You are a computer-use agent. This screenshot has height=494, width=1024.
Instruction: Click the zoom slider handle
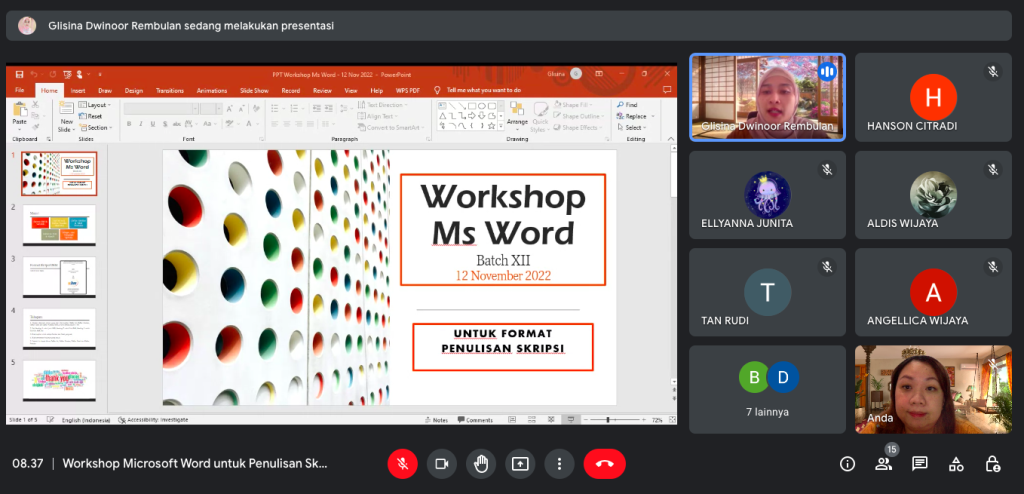tap(608, 420)
